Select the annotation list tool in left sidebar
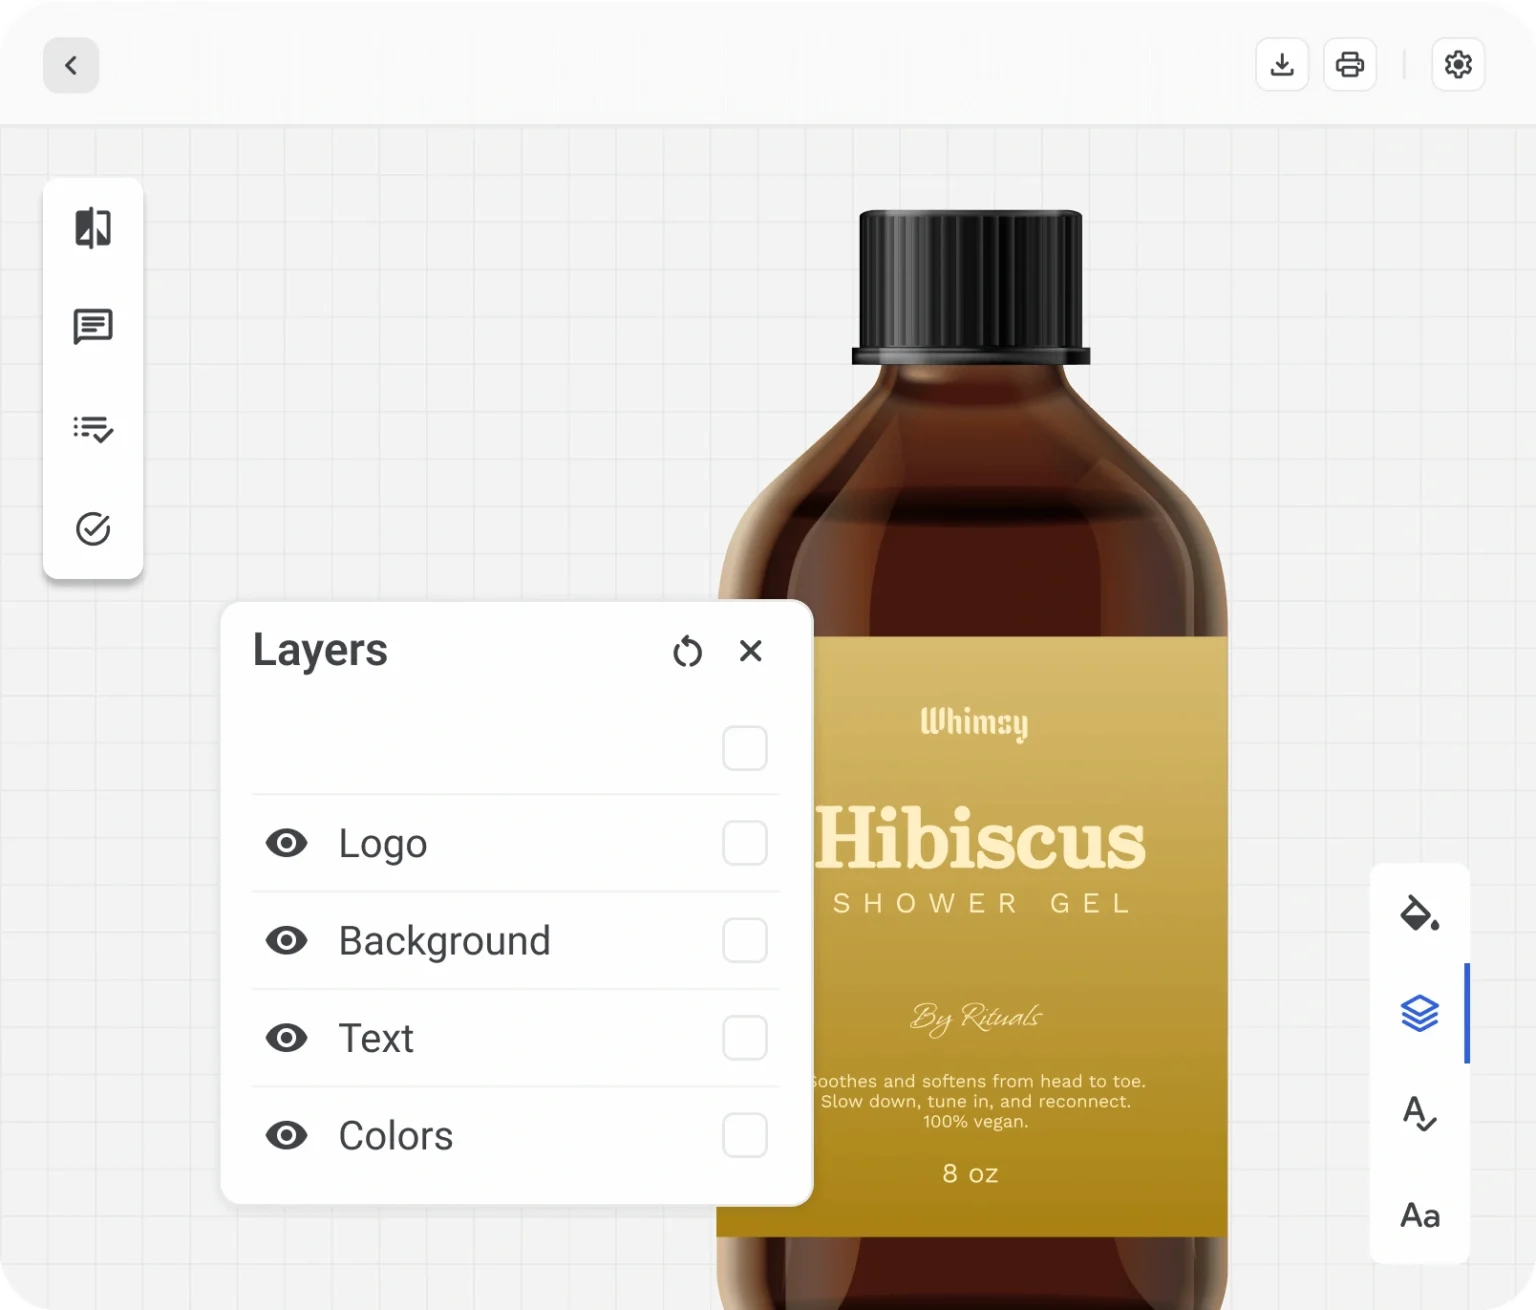The image size is (1536, 1310). pyautogui.click(x=93, y=429)
